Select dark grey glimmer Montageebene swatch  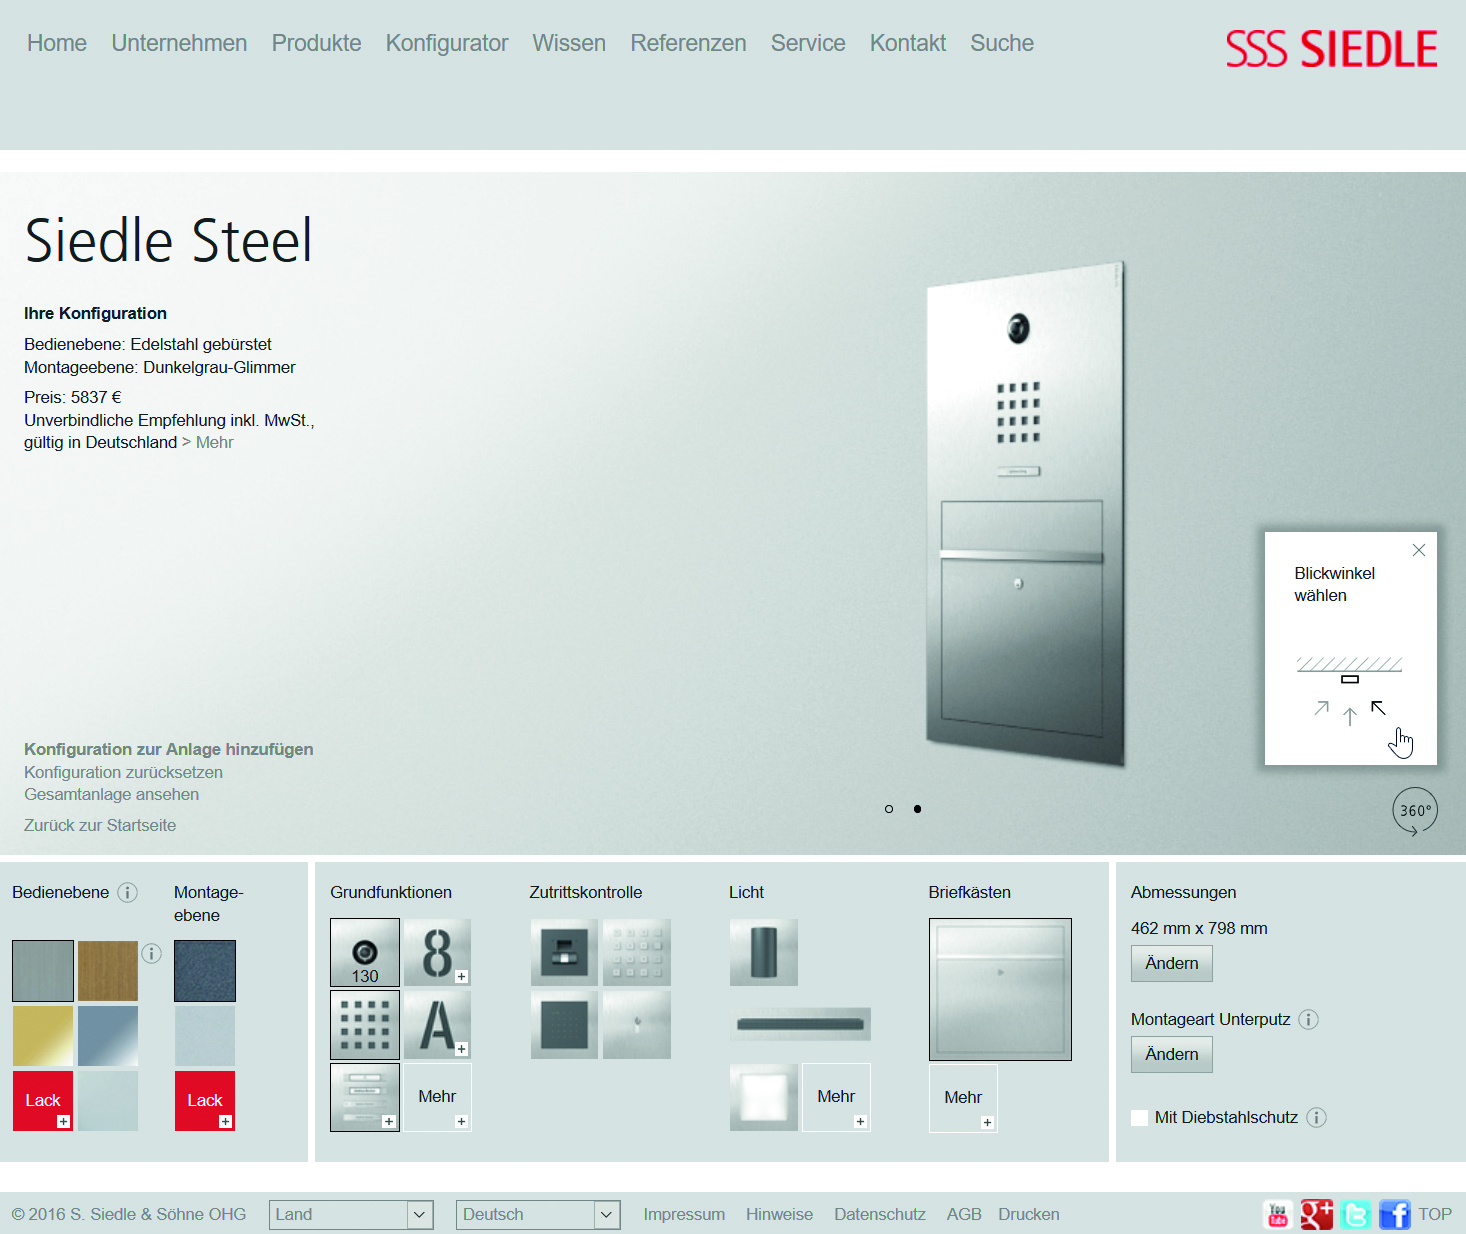205,971
